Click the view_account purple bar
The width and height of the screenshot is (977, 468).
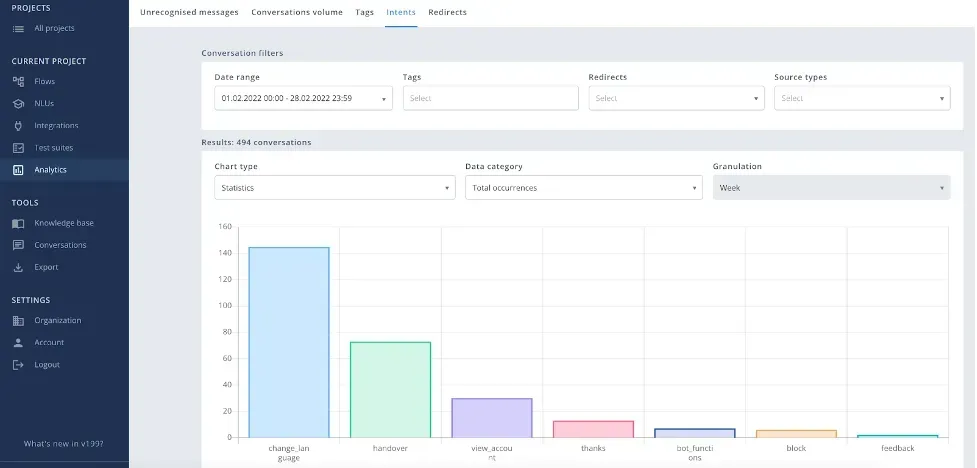pyautogui.click(x=492, y=418)
